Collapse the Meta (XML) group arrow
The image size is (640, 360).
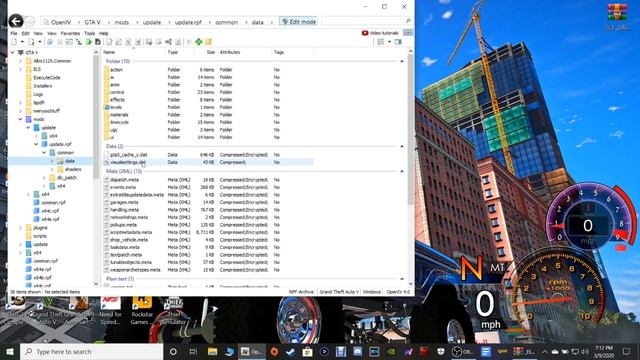pyautogui.click(x=402, y=171)
